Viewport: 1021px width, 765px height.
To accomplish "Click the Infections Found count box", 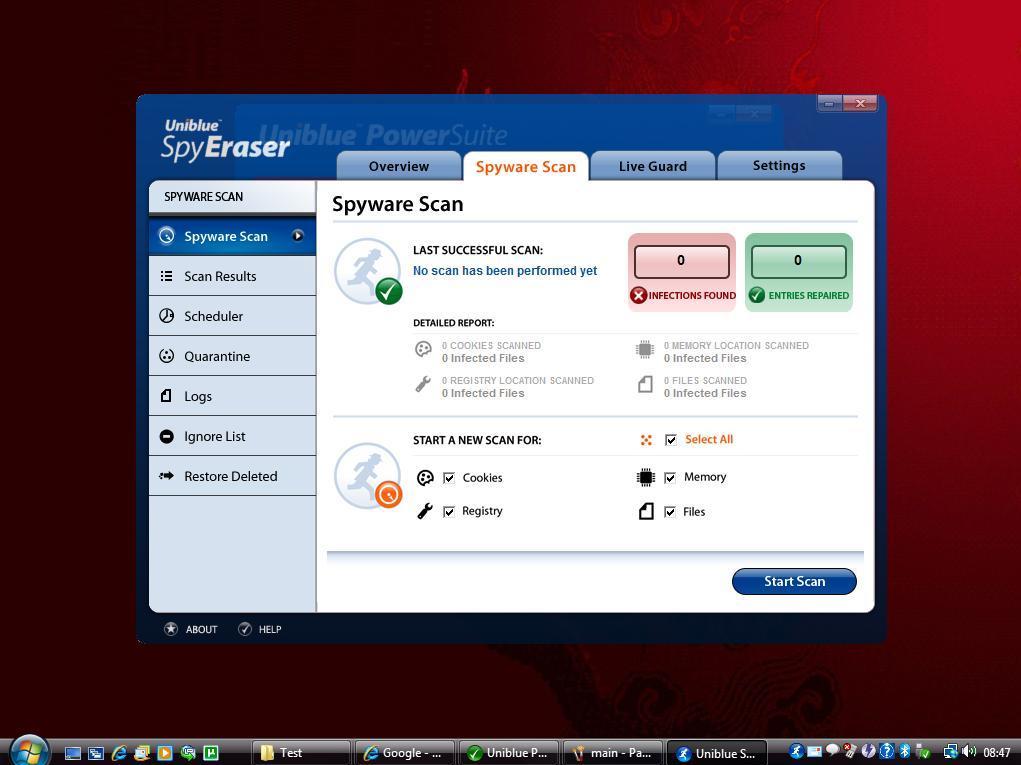I will point(681,261).
